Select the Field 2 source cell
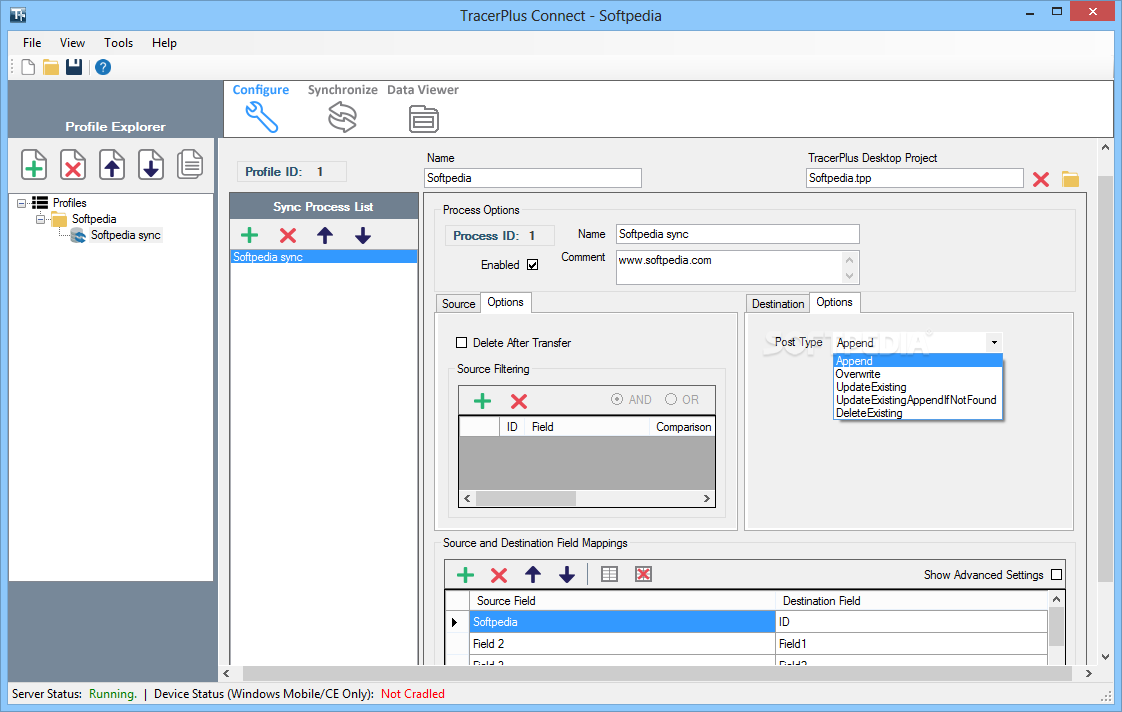Screen dimensions: 1122x712 [622, 644]
